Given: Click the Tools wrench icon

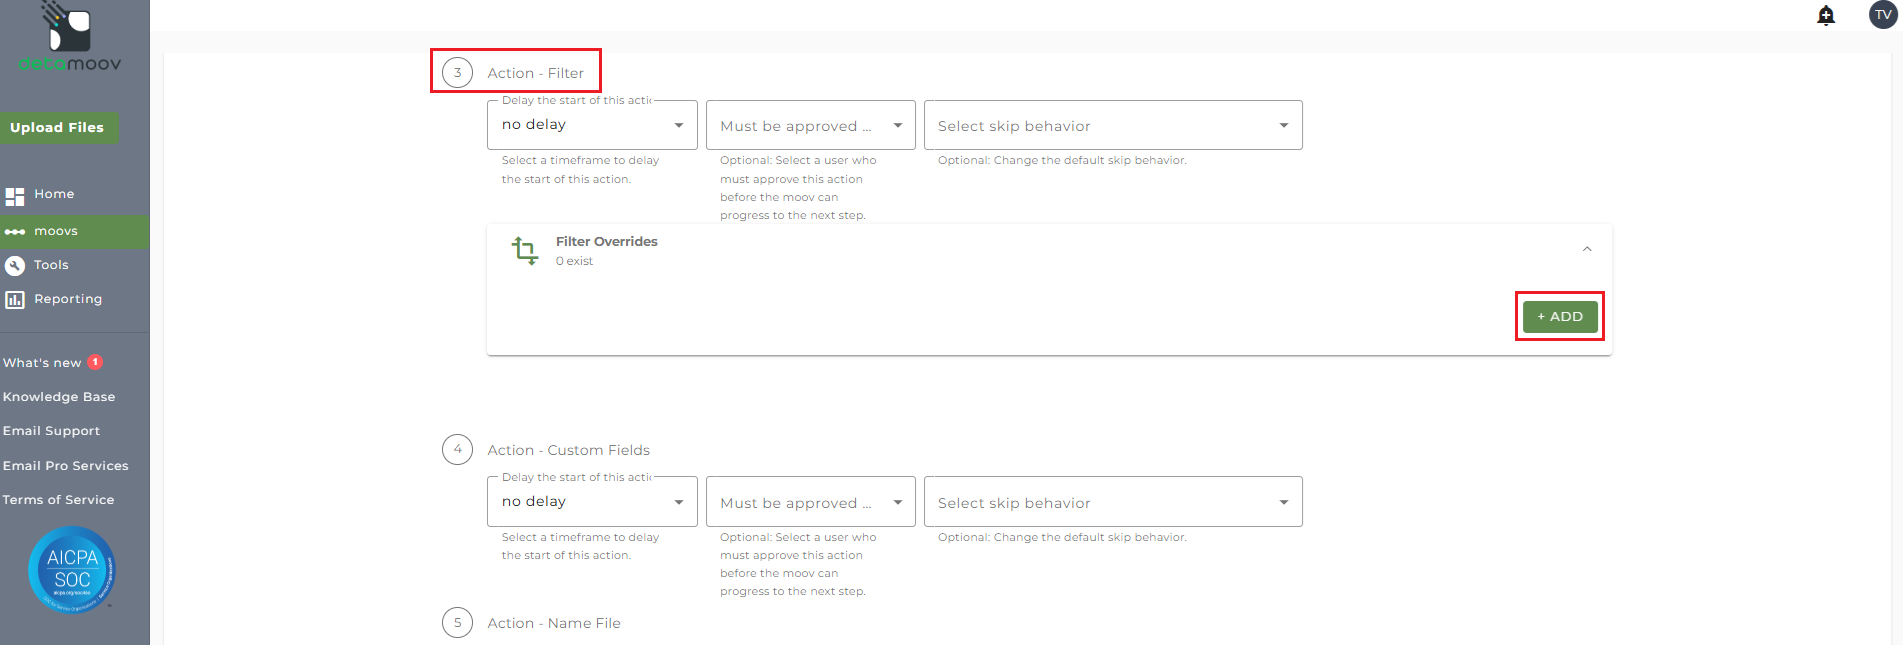Looking at the screenshot, I should [15, 265].
